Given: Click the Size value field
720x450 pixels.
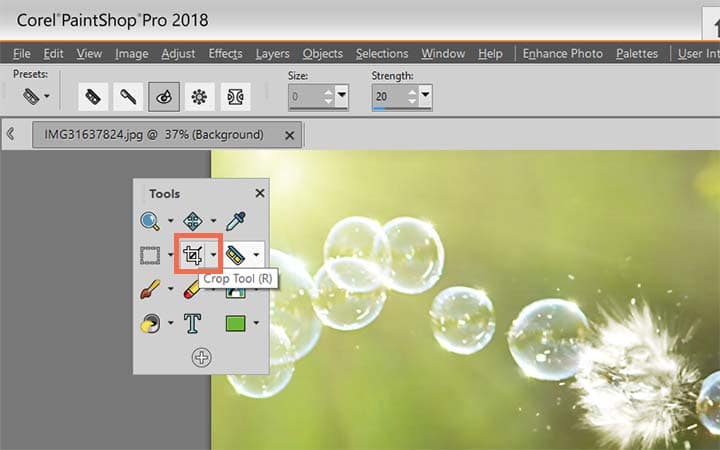Looking at the screenshot, I should (306, 96).
